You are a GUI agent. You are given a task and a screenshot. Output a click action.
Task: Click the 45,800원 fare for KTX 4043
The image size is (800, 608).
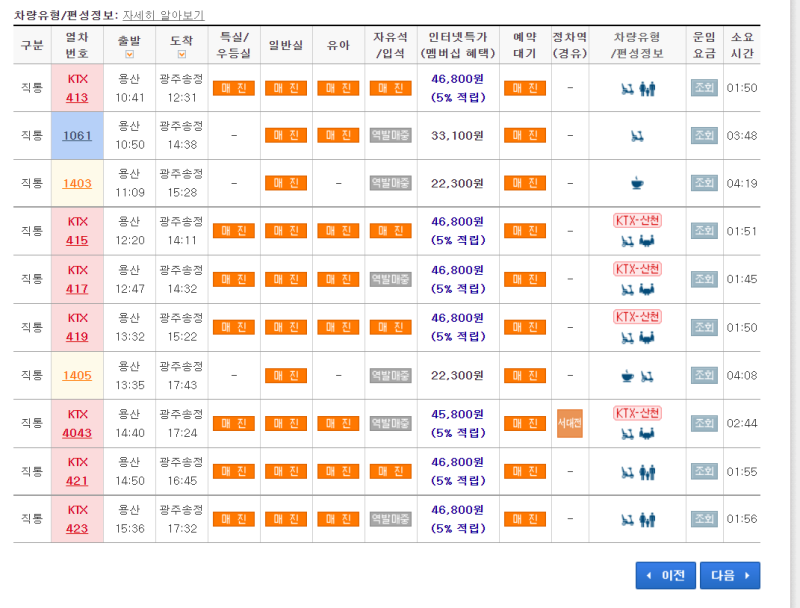click(x=457, y=414)
